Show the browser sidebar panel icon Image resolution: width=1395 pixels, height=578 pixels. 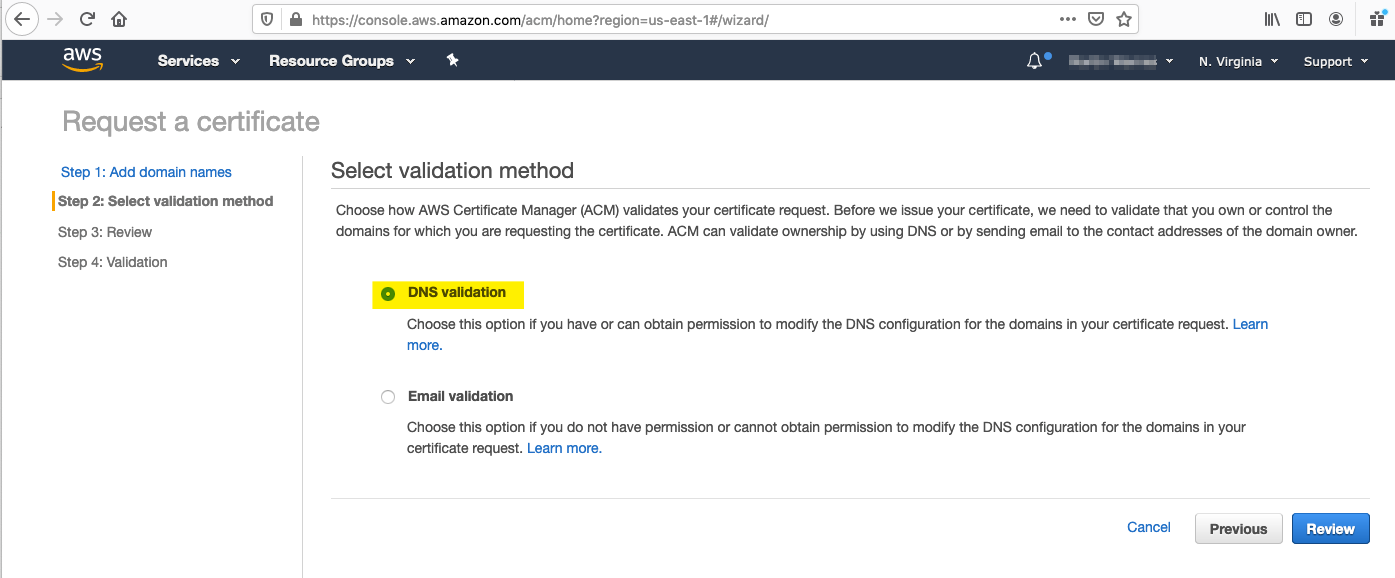(1304, 19)
